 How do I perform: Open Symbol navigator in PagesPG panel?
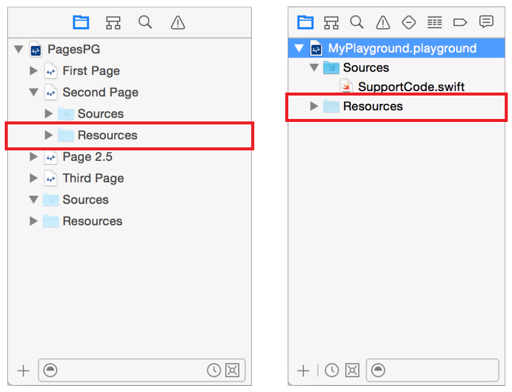point(113,23)
